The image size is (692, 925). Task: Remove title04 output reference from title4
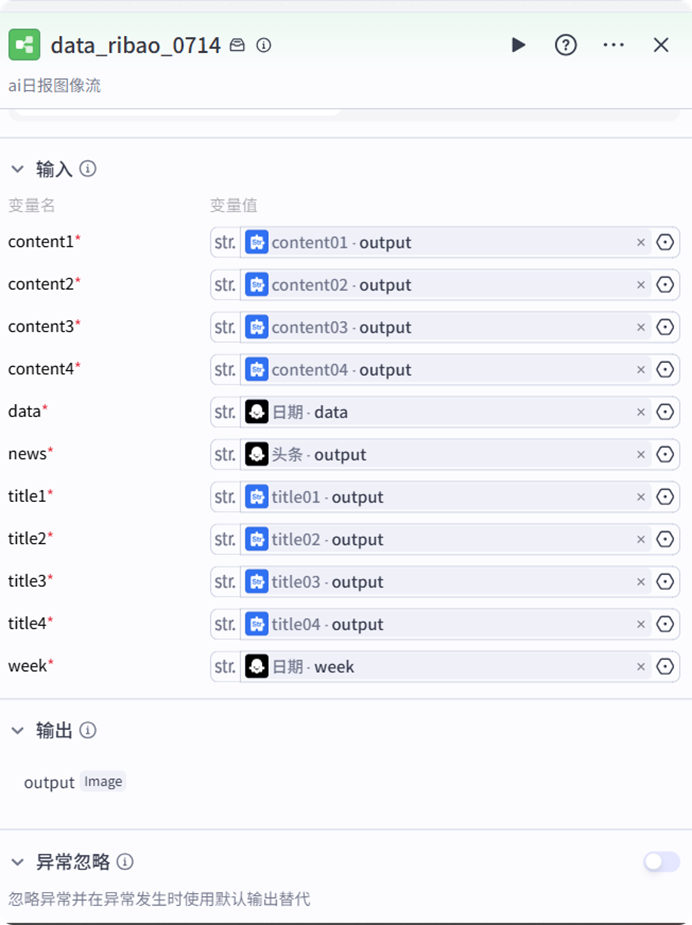[641, 625]
